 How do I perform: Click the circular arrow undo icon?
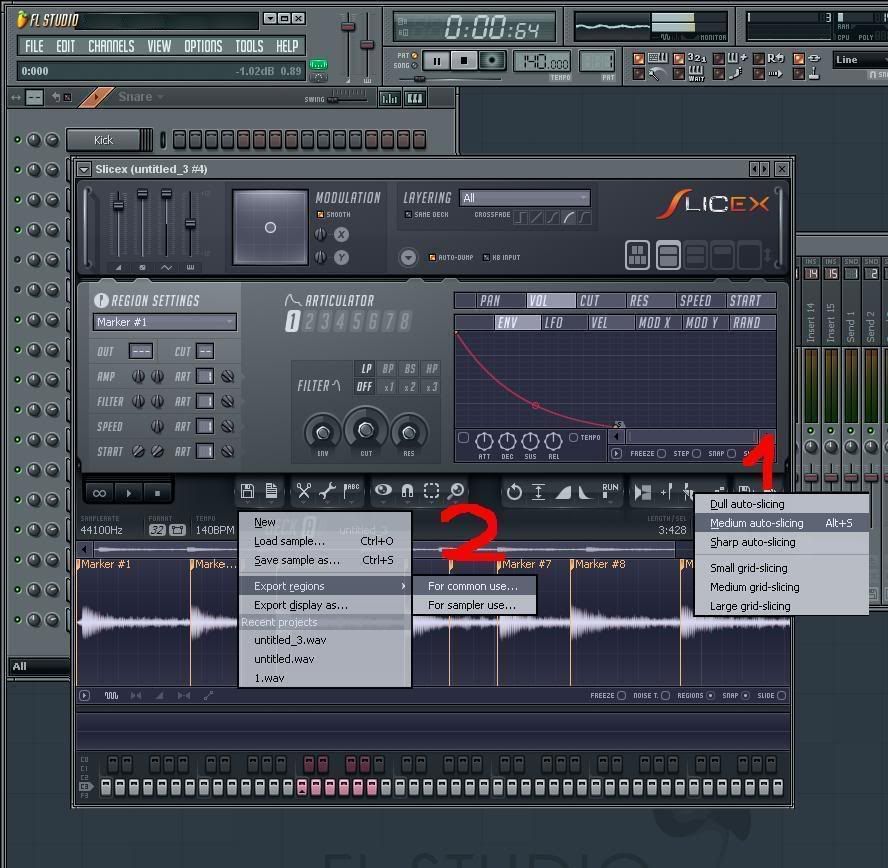514,492
